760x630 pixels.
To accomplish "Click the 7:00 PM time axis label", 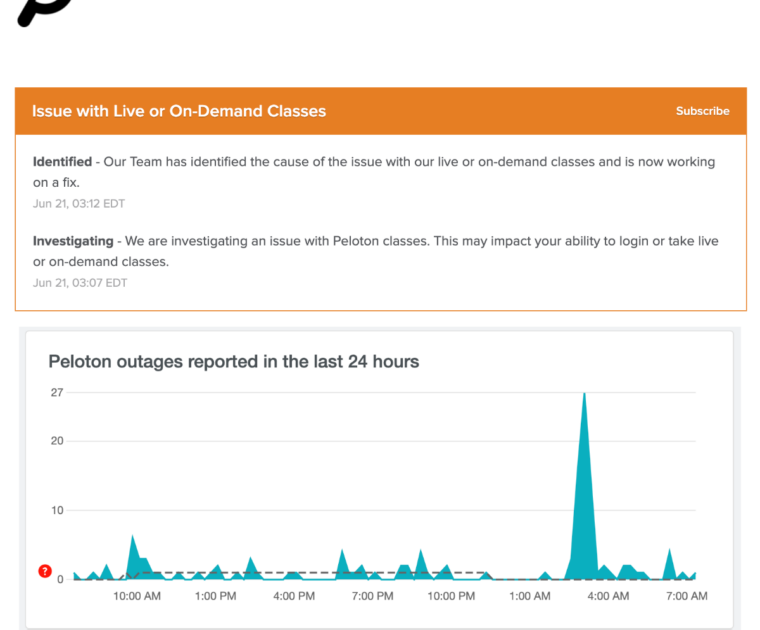I will click(372, 597).
